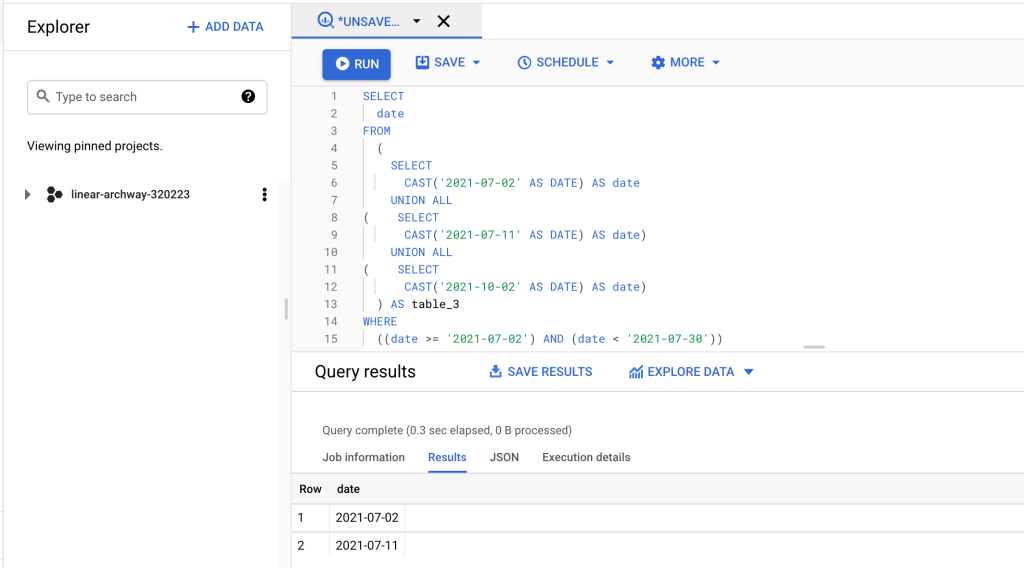The width and height of the screenshot is (1024, 568).
Task: Click the help icon in search box
Action: tap(248, 97)
